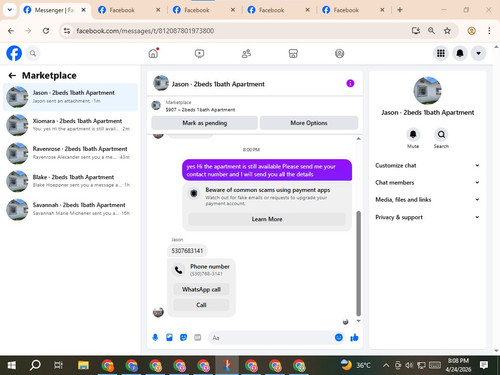Click the shield icon in scam warning
The image size is (500, 375).
click(x=194, y=193)
